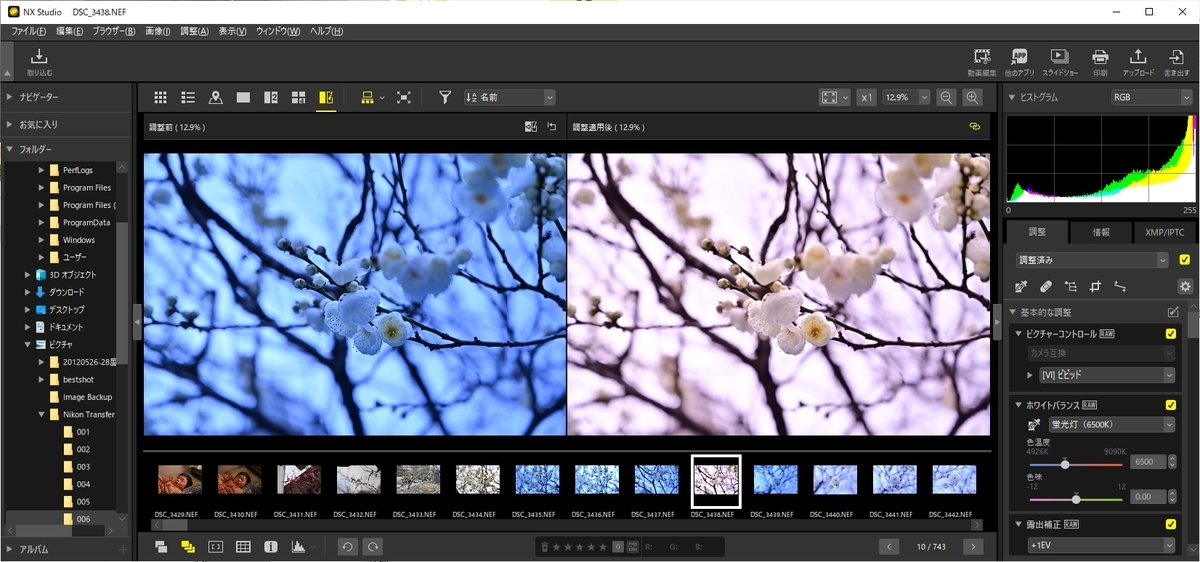Select the straighten tool icon
The image size is (1200, 562).
click(x=1120, y=287)
